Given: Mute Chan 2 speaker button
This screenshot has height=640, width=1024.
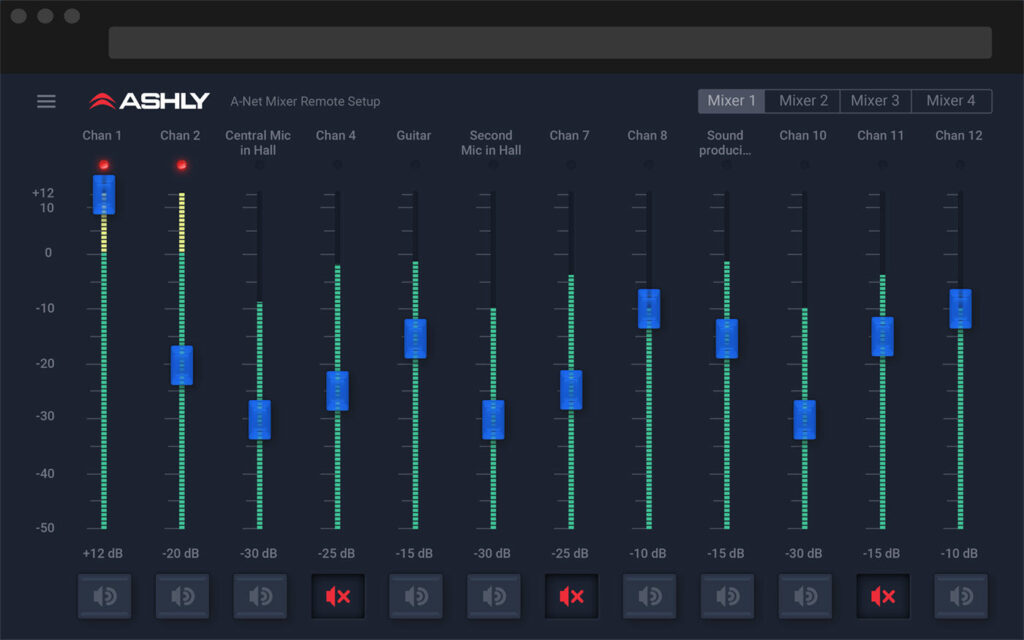Looking at the screenshot, I should point(182,596).
